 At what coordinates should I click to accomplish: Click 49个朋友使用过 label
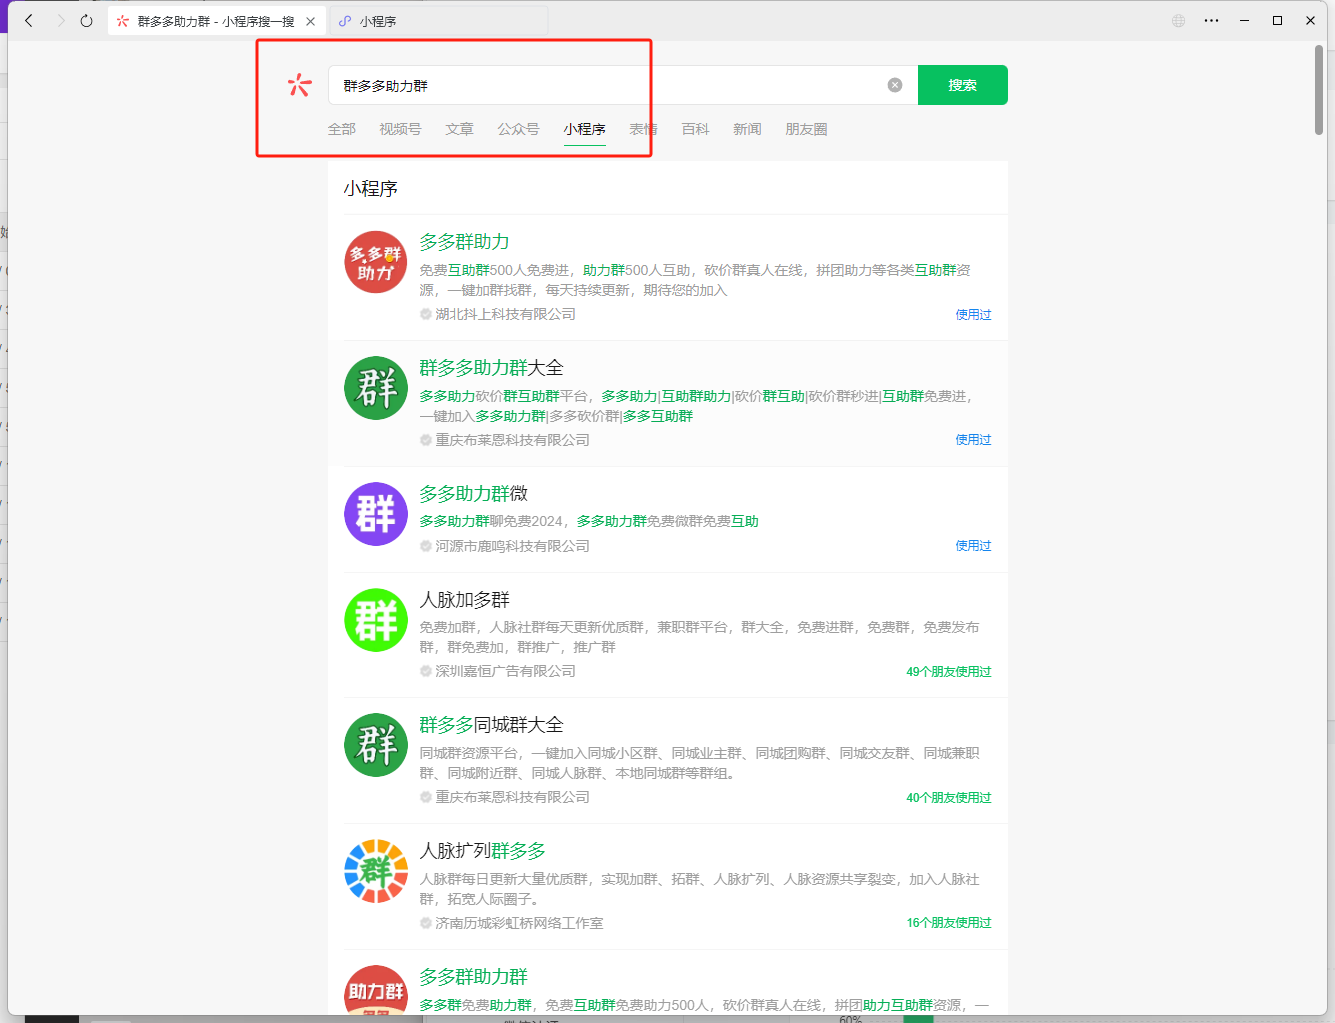click(x=949, y=672)
